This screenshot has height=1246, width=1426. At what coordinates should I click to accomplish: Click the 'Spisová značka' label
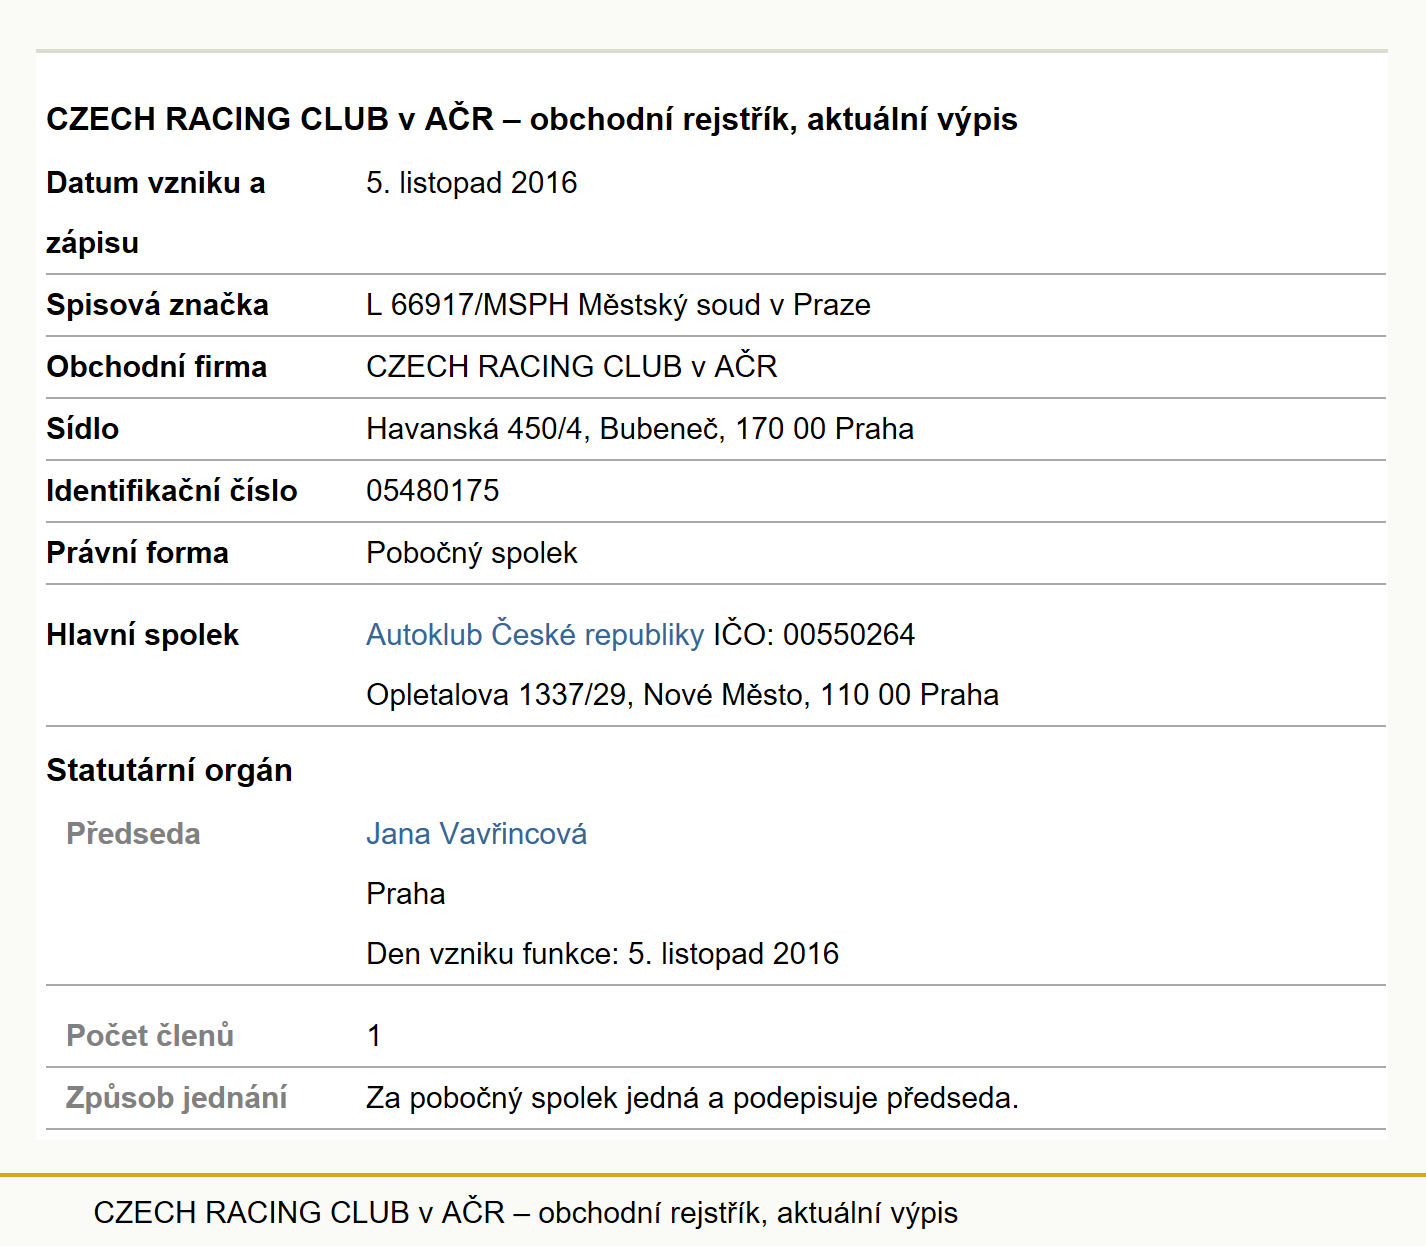point(157,305)
